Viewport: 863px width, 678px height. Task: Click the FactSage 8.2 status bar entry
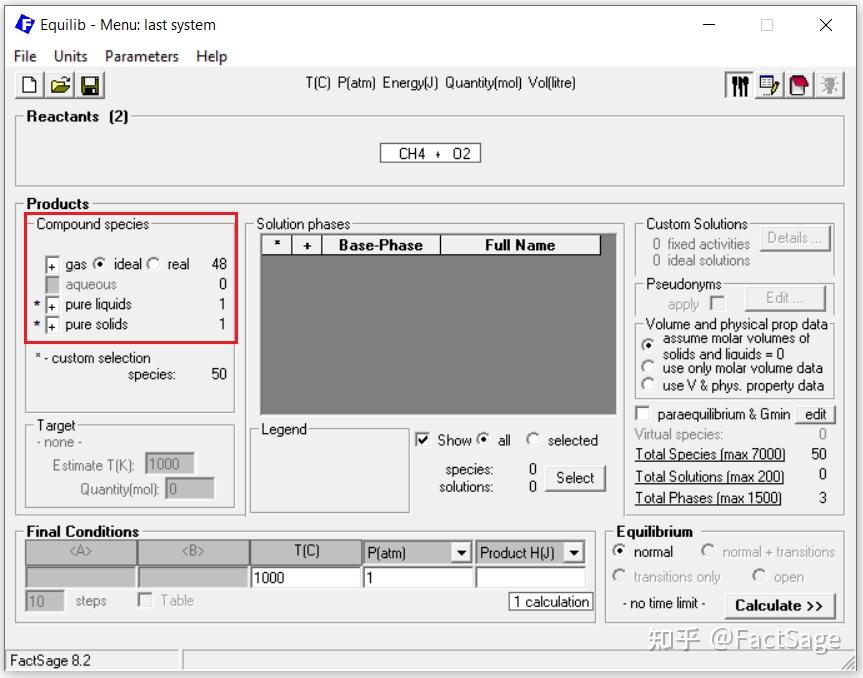[92, 660]
